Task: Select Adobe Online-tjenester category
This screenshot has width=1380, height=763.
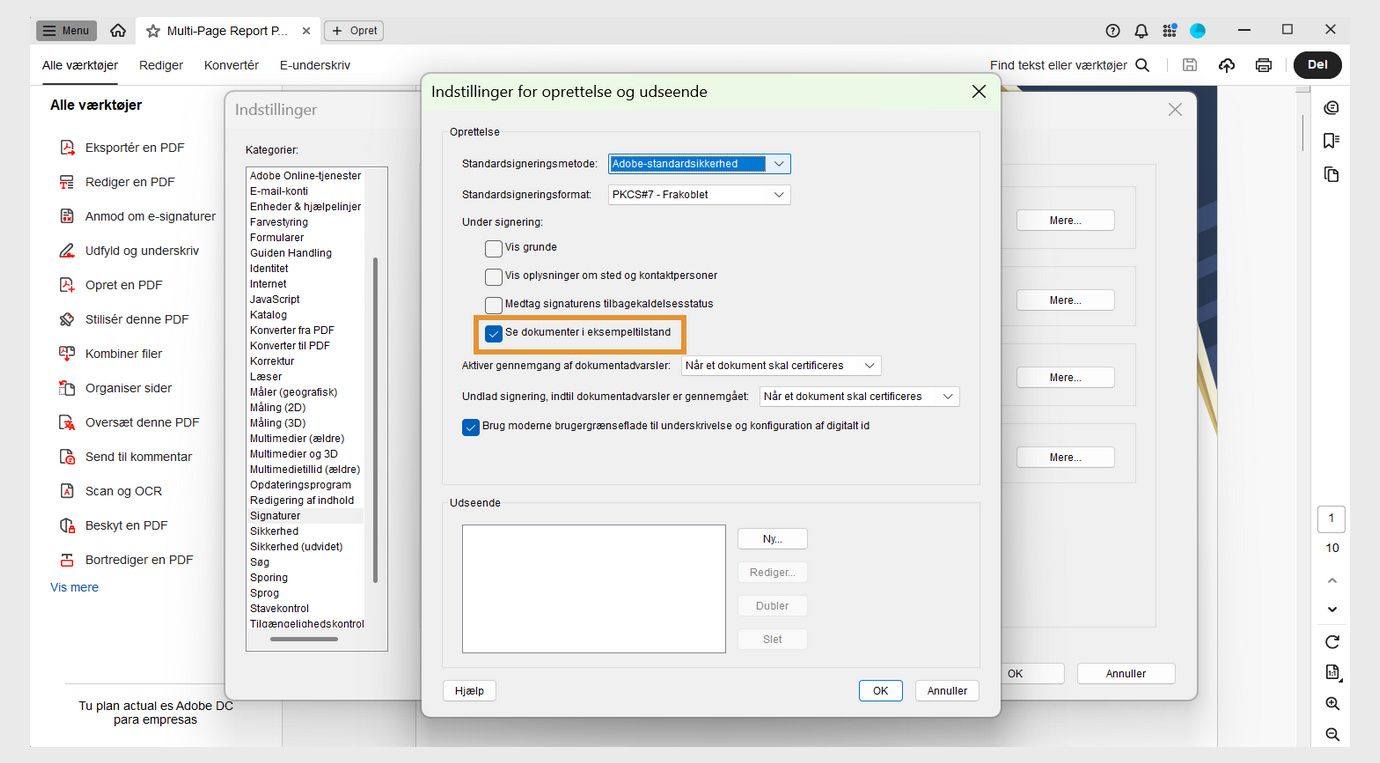Action: pyautogui.click(x=305, y=176)
